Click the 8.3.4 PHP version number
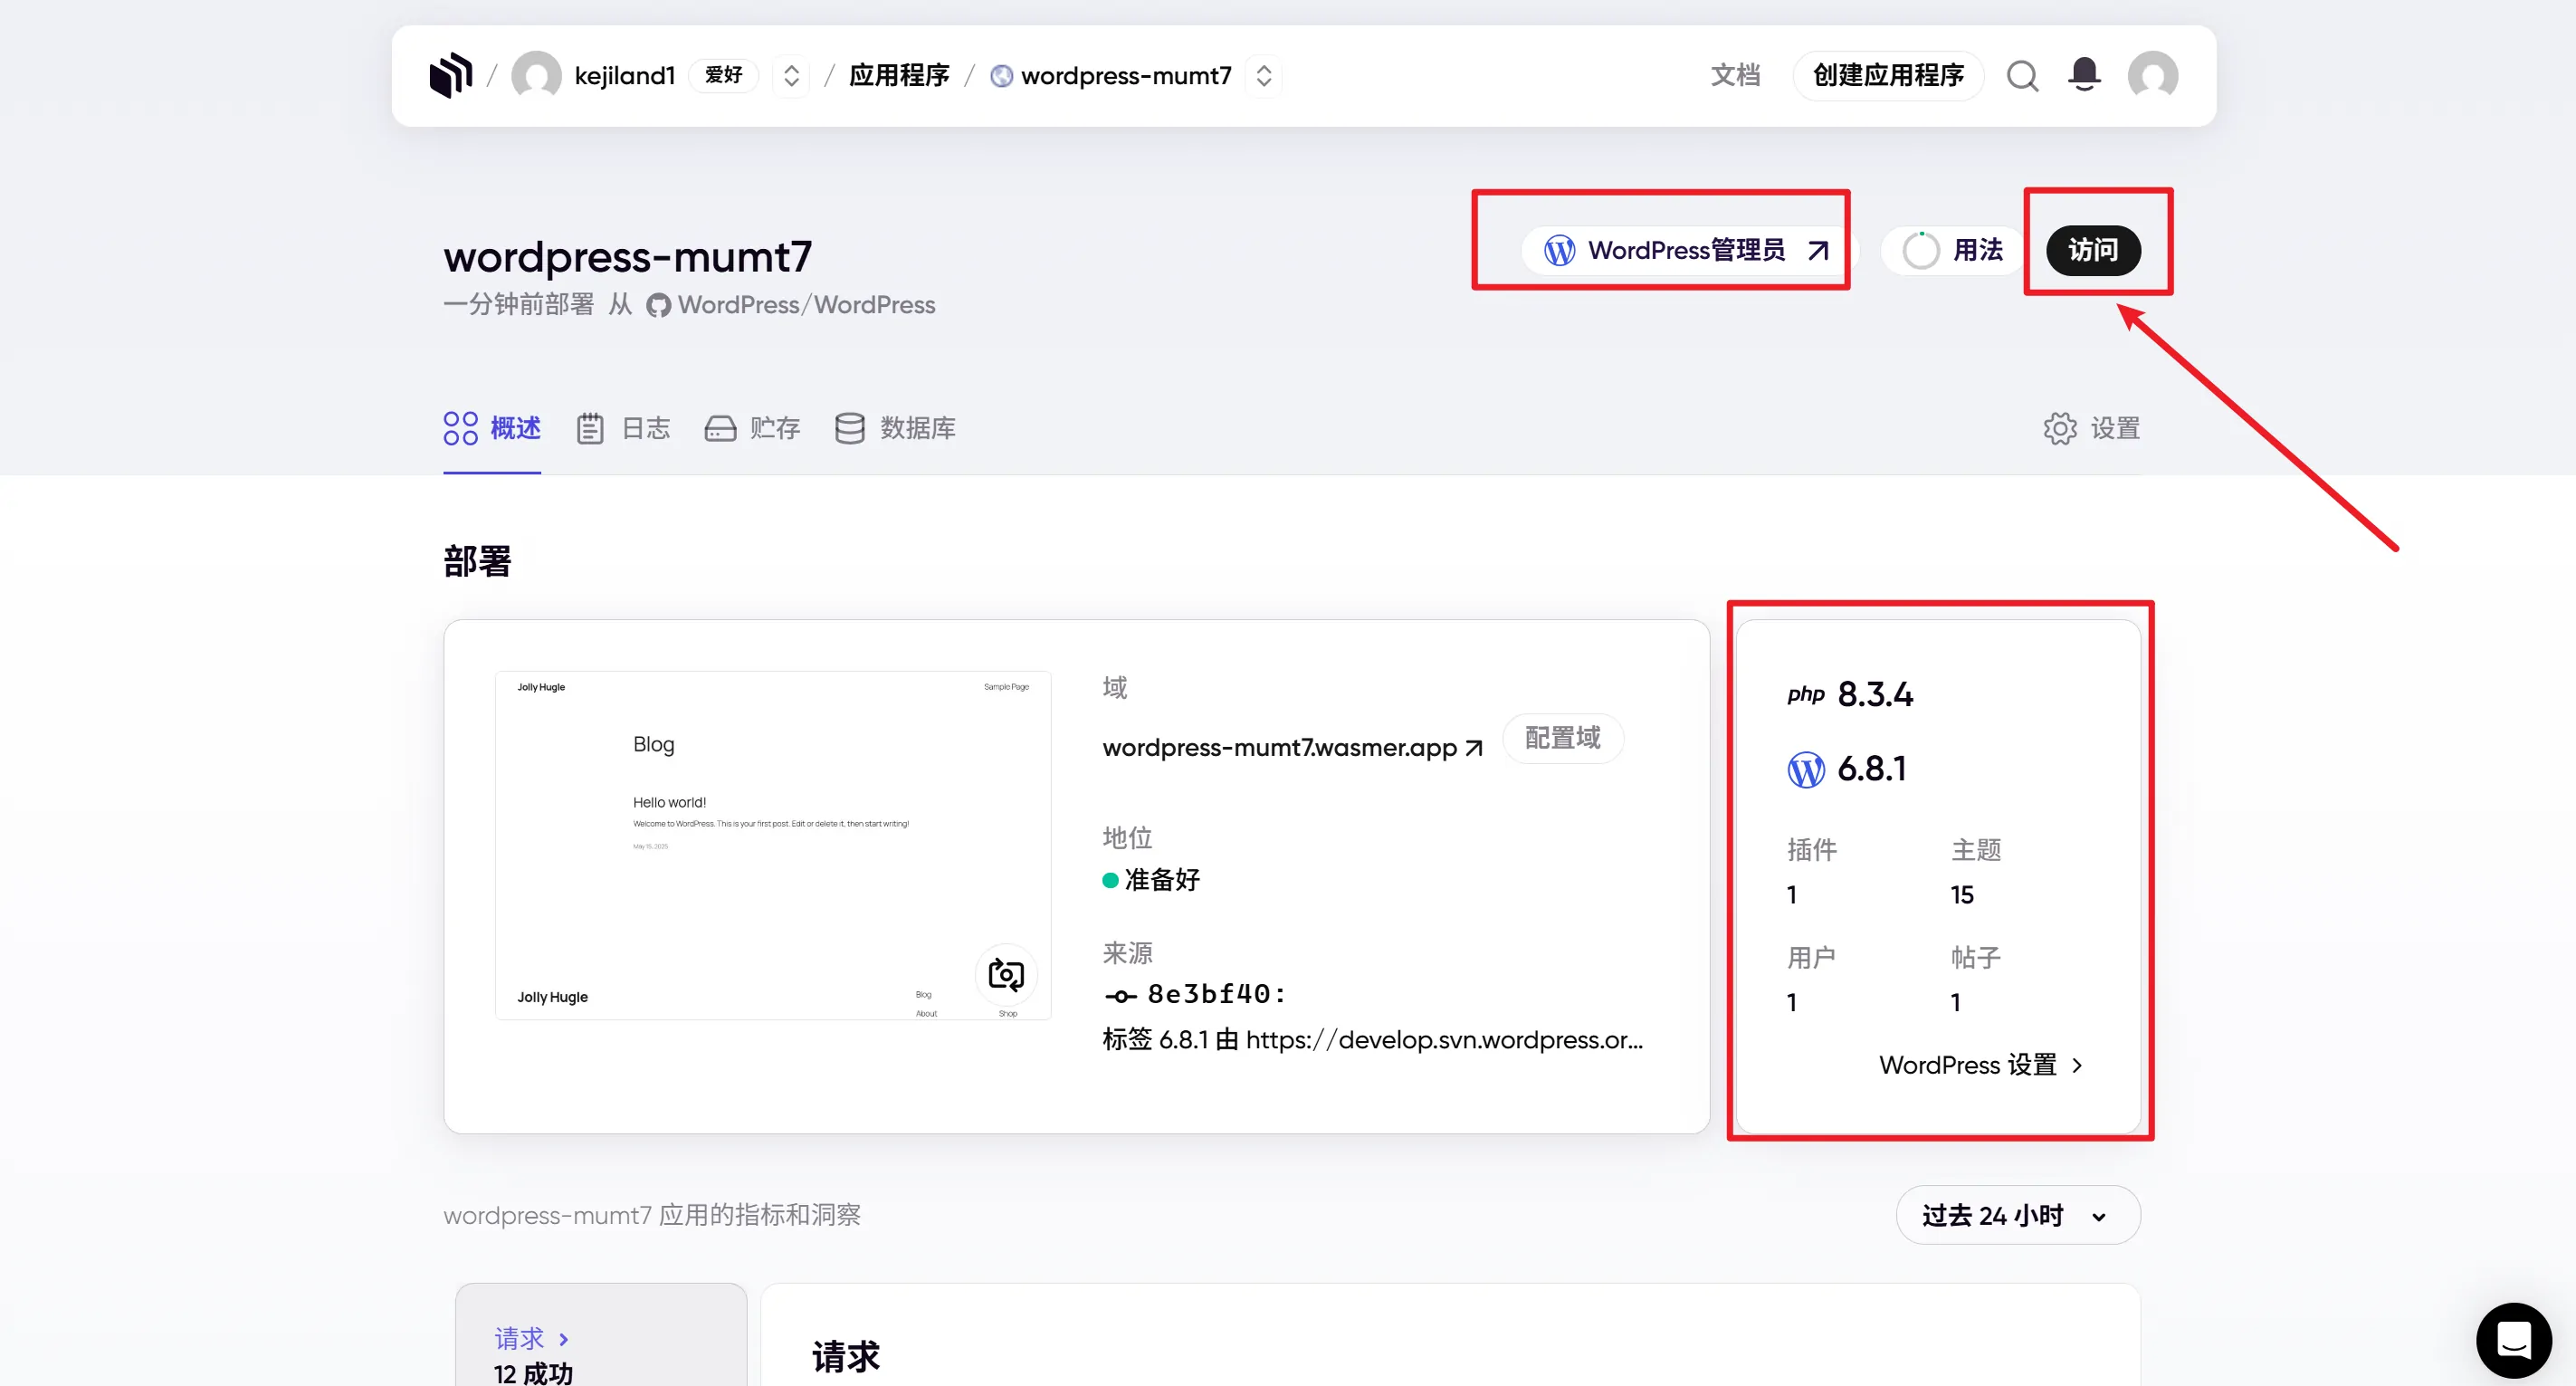 click(x=1875, y=694)
